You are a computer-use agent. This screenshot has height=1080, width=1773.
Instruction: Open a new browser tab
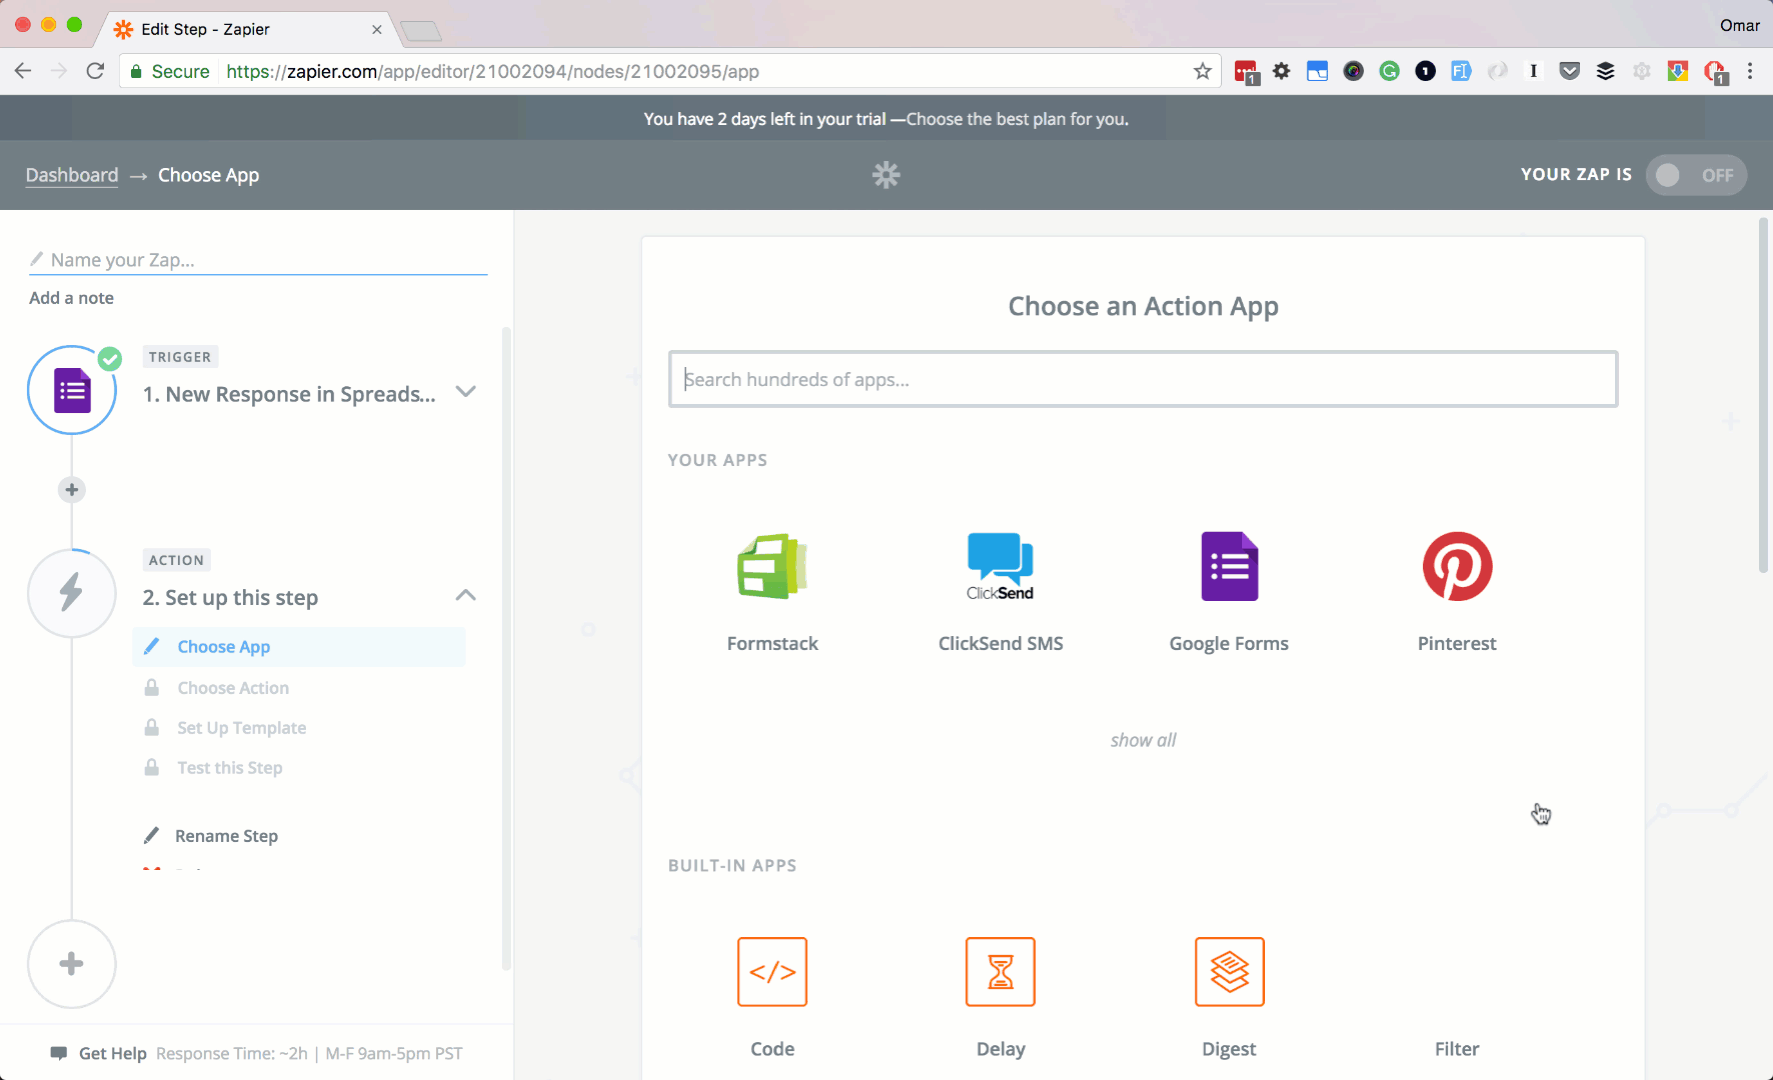(x=421, y=31)
